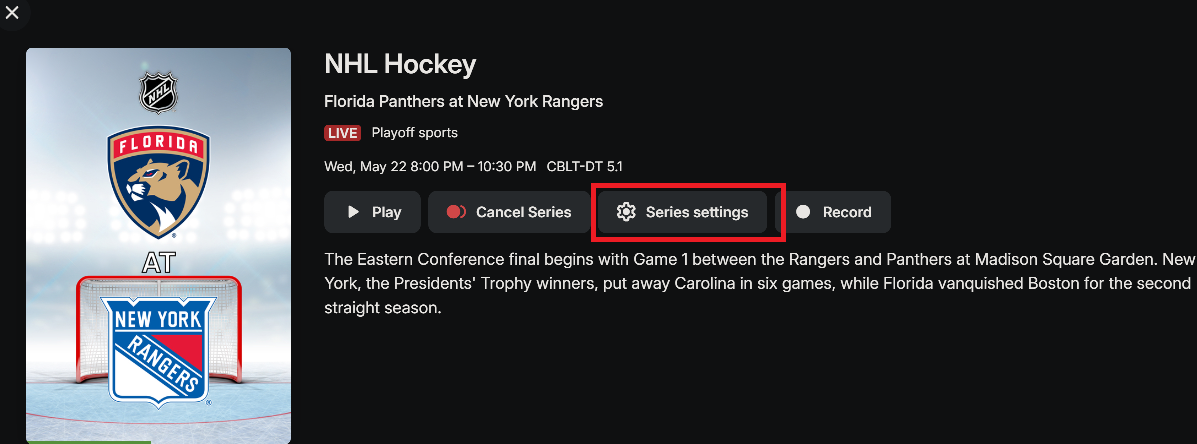Screen dimensions: 1197x444
Task: Click the green progress bar under poster
Action: (x=88, y=441)
